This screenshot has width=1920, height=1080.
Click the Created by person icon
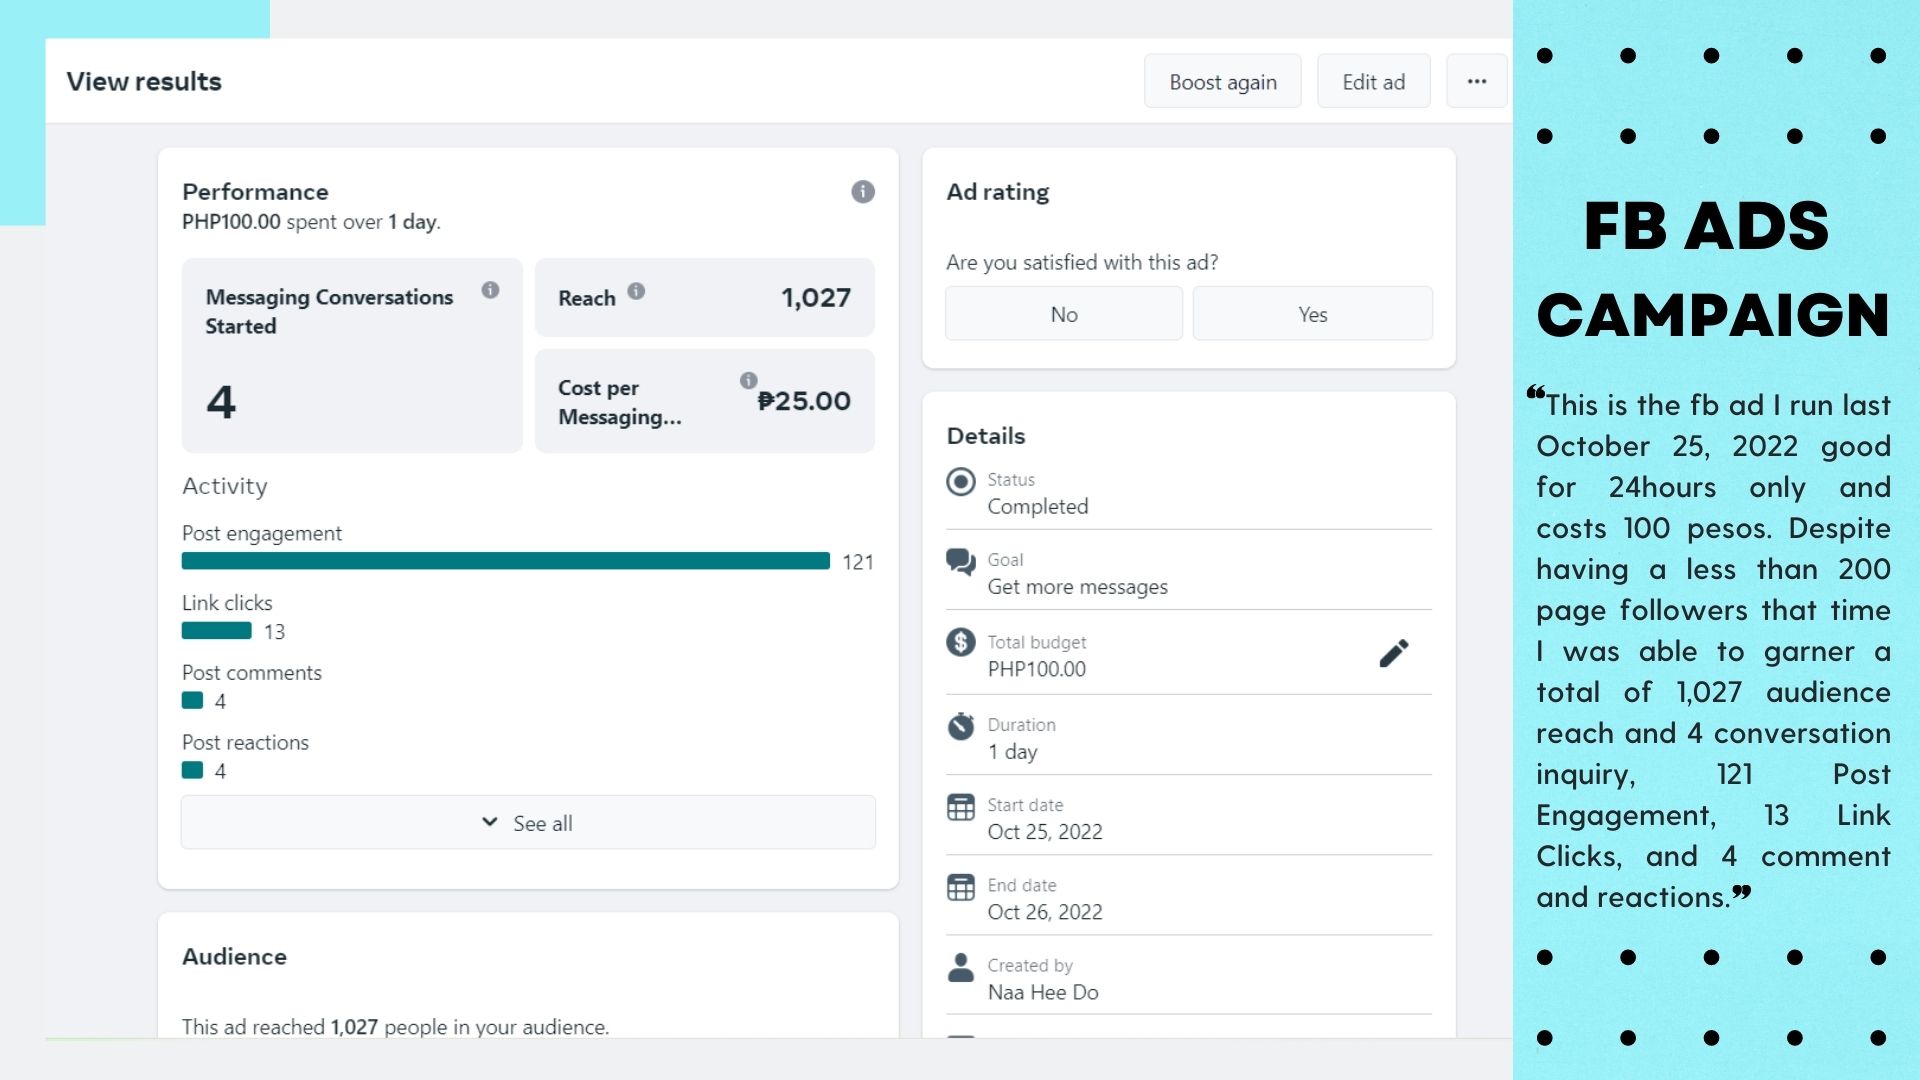(960, 967)
